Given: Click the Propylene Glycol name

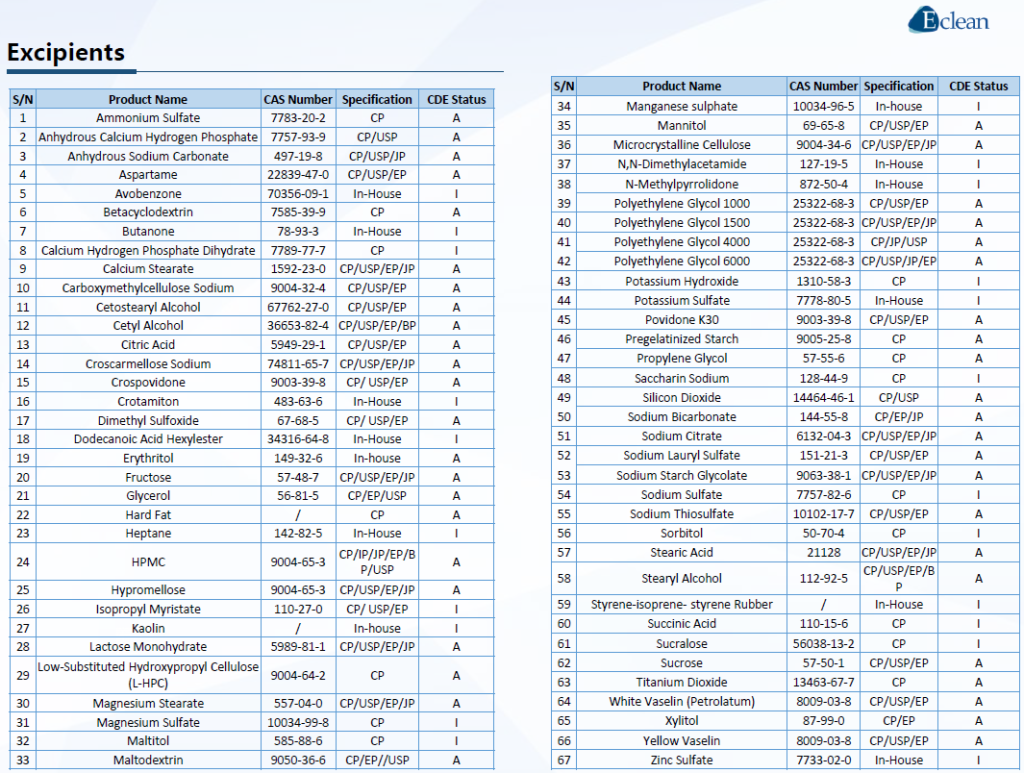Looking at the screenshot, I should tap(682, 358).
